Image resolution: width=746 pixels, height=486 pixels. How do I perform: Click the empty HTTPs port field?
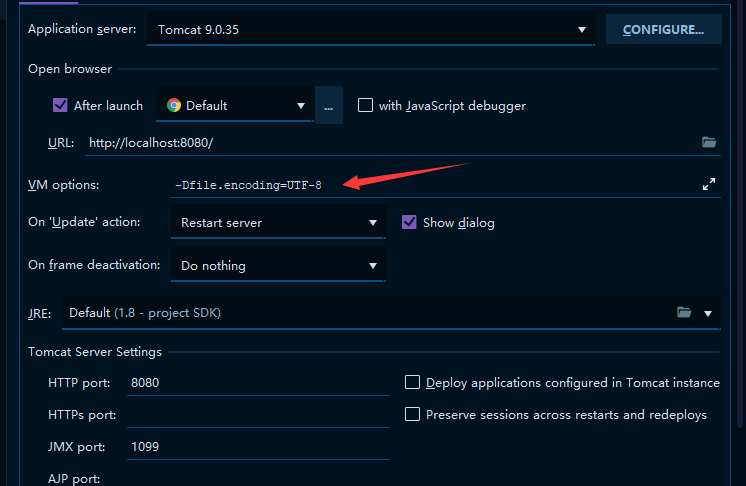pos(258,415)
